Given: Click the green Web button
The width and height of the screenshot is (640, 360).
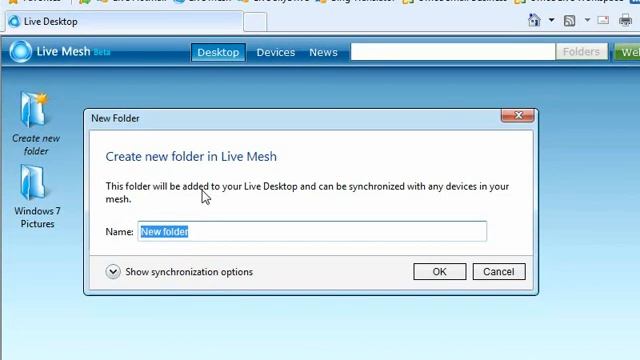Looking at the screenshot, I should click(x=627, y=53).
